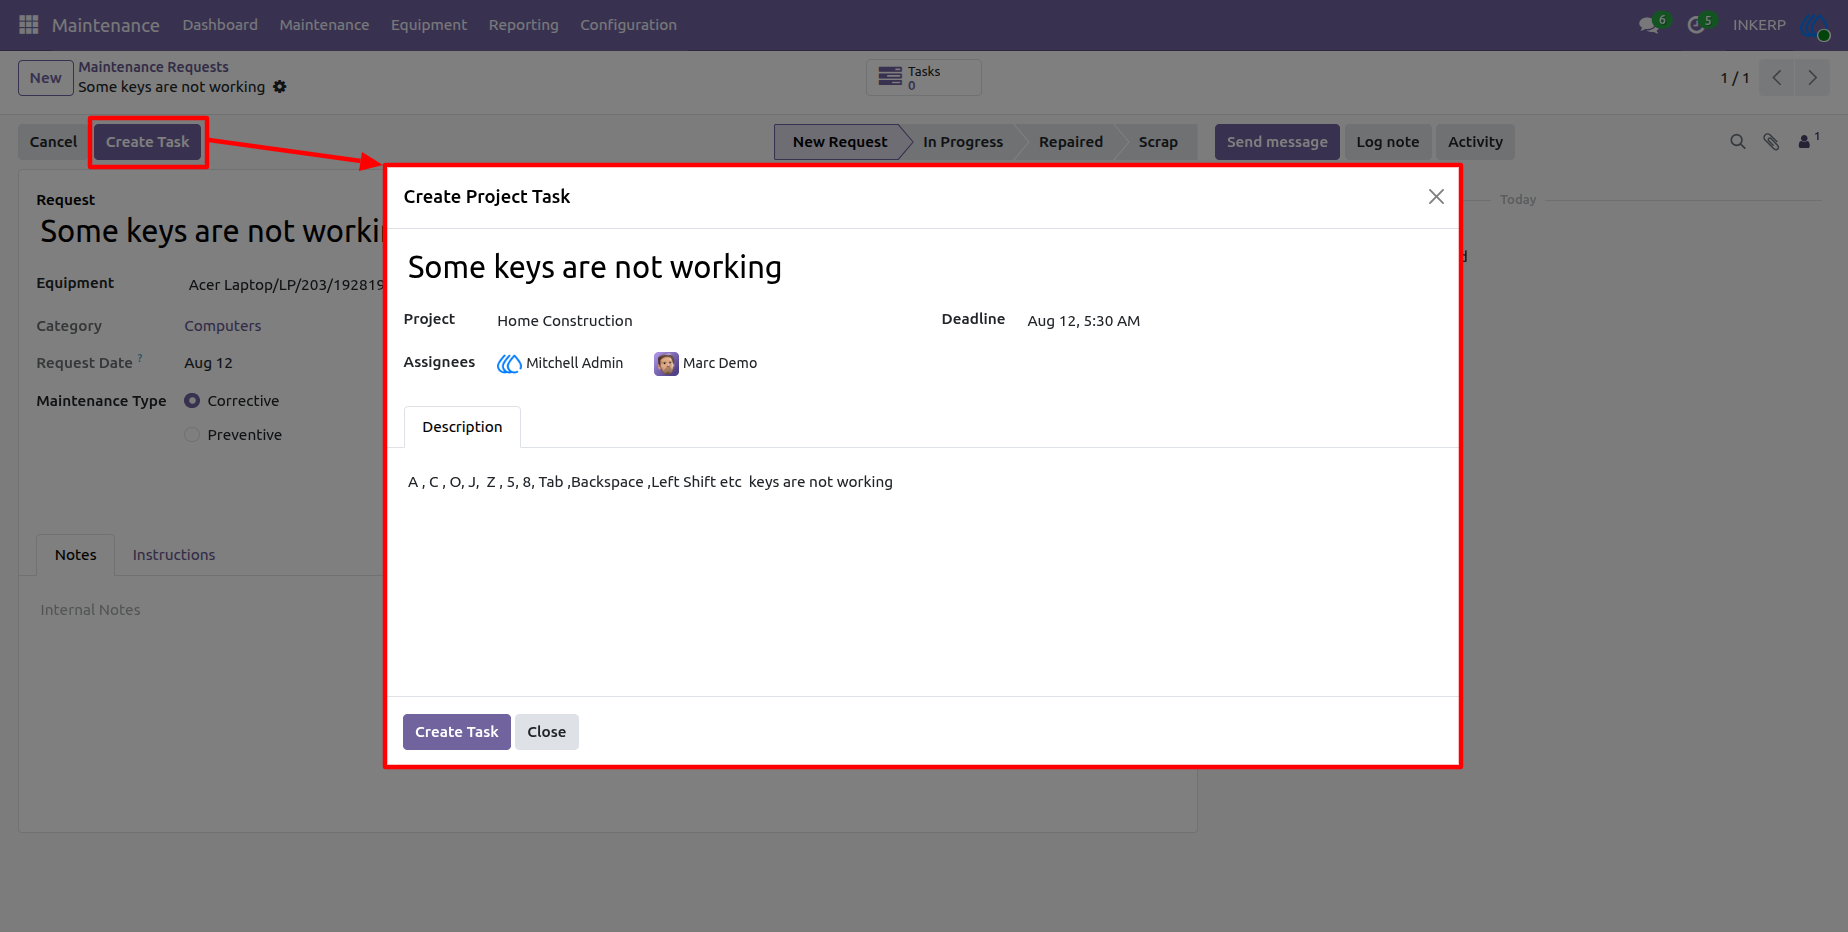Open Equipment menu
Image resolution: width=1848 pixels, height=932 pixels.
pos(429,25)
